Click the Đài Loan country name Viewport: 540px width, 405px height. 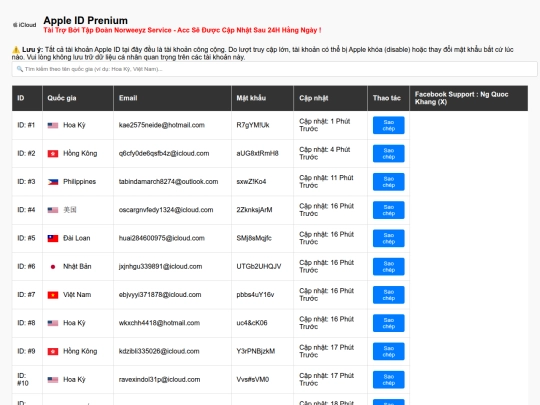(76, 238)
